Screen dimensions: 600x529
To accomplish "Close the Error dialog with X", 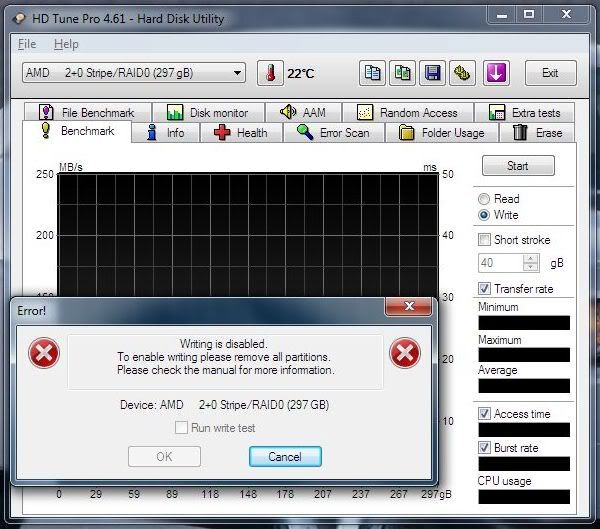I will pyautogui.click(x=409, y=306).
